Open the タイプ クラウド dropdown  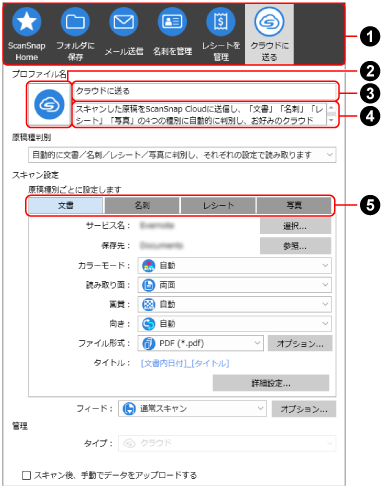coord(227,443)
